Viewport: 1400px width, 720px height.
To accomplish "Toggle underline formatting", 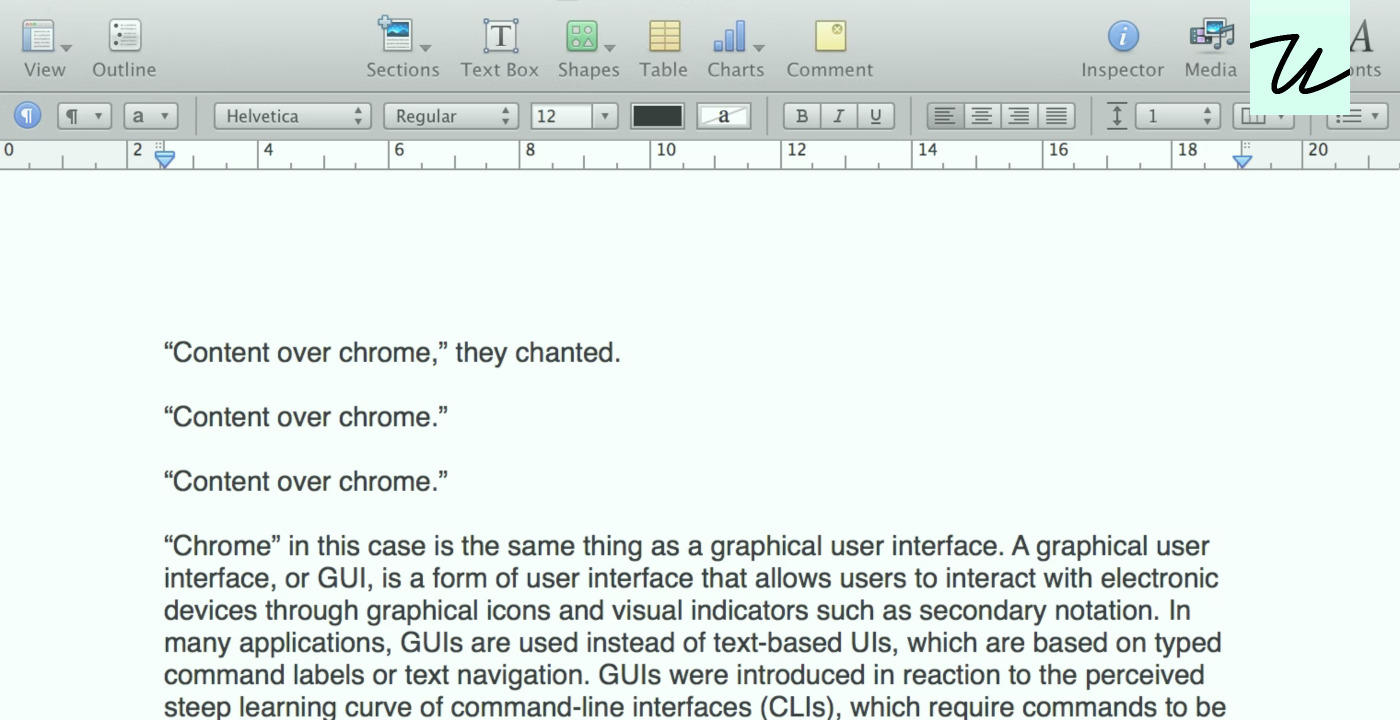I will (x=875, y=116).
